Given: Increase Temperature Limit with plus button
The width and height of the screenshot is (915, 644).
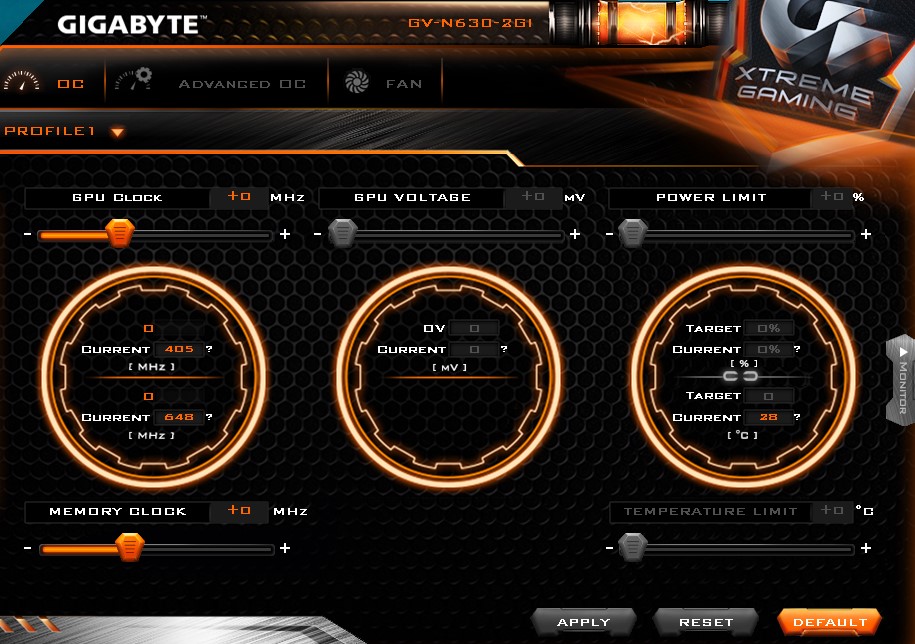Looking at the screenshot, I should coord(866,548).
